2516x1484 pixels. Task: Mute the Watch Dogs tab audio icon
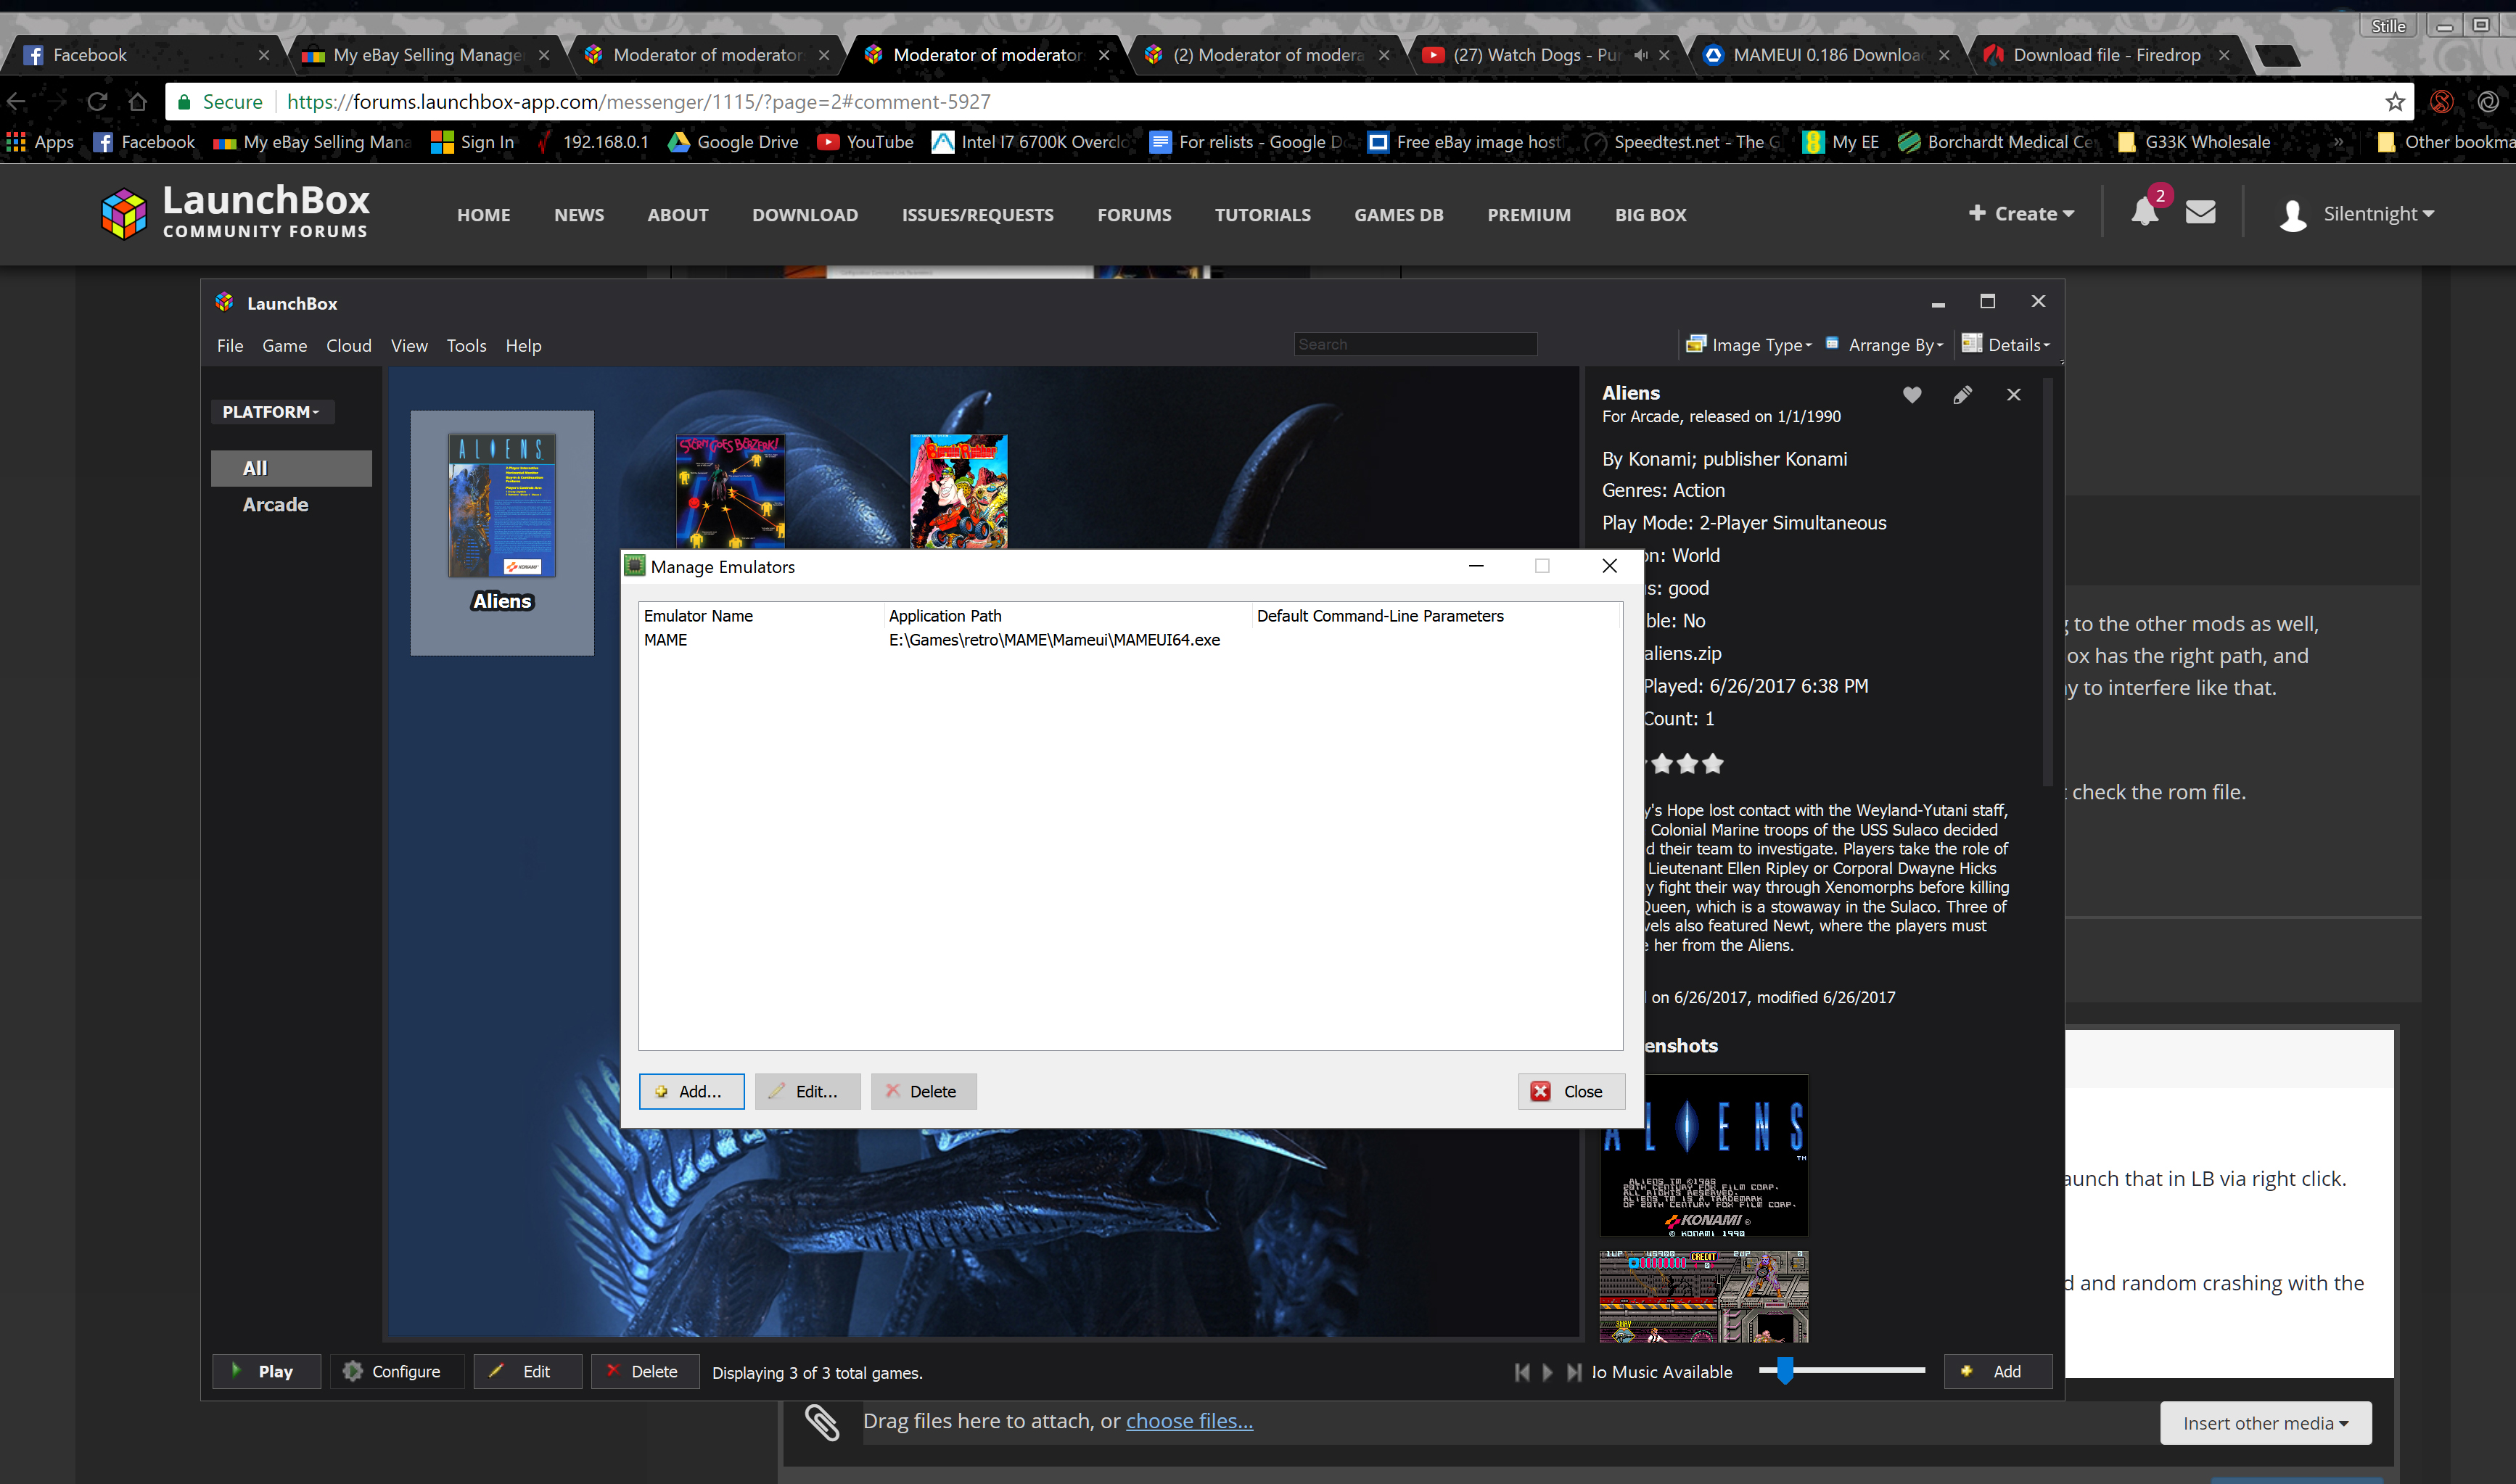tap(1640, 55)
